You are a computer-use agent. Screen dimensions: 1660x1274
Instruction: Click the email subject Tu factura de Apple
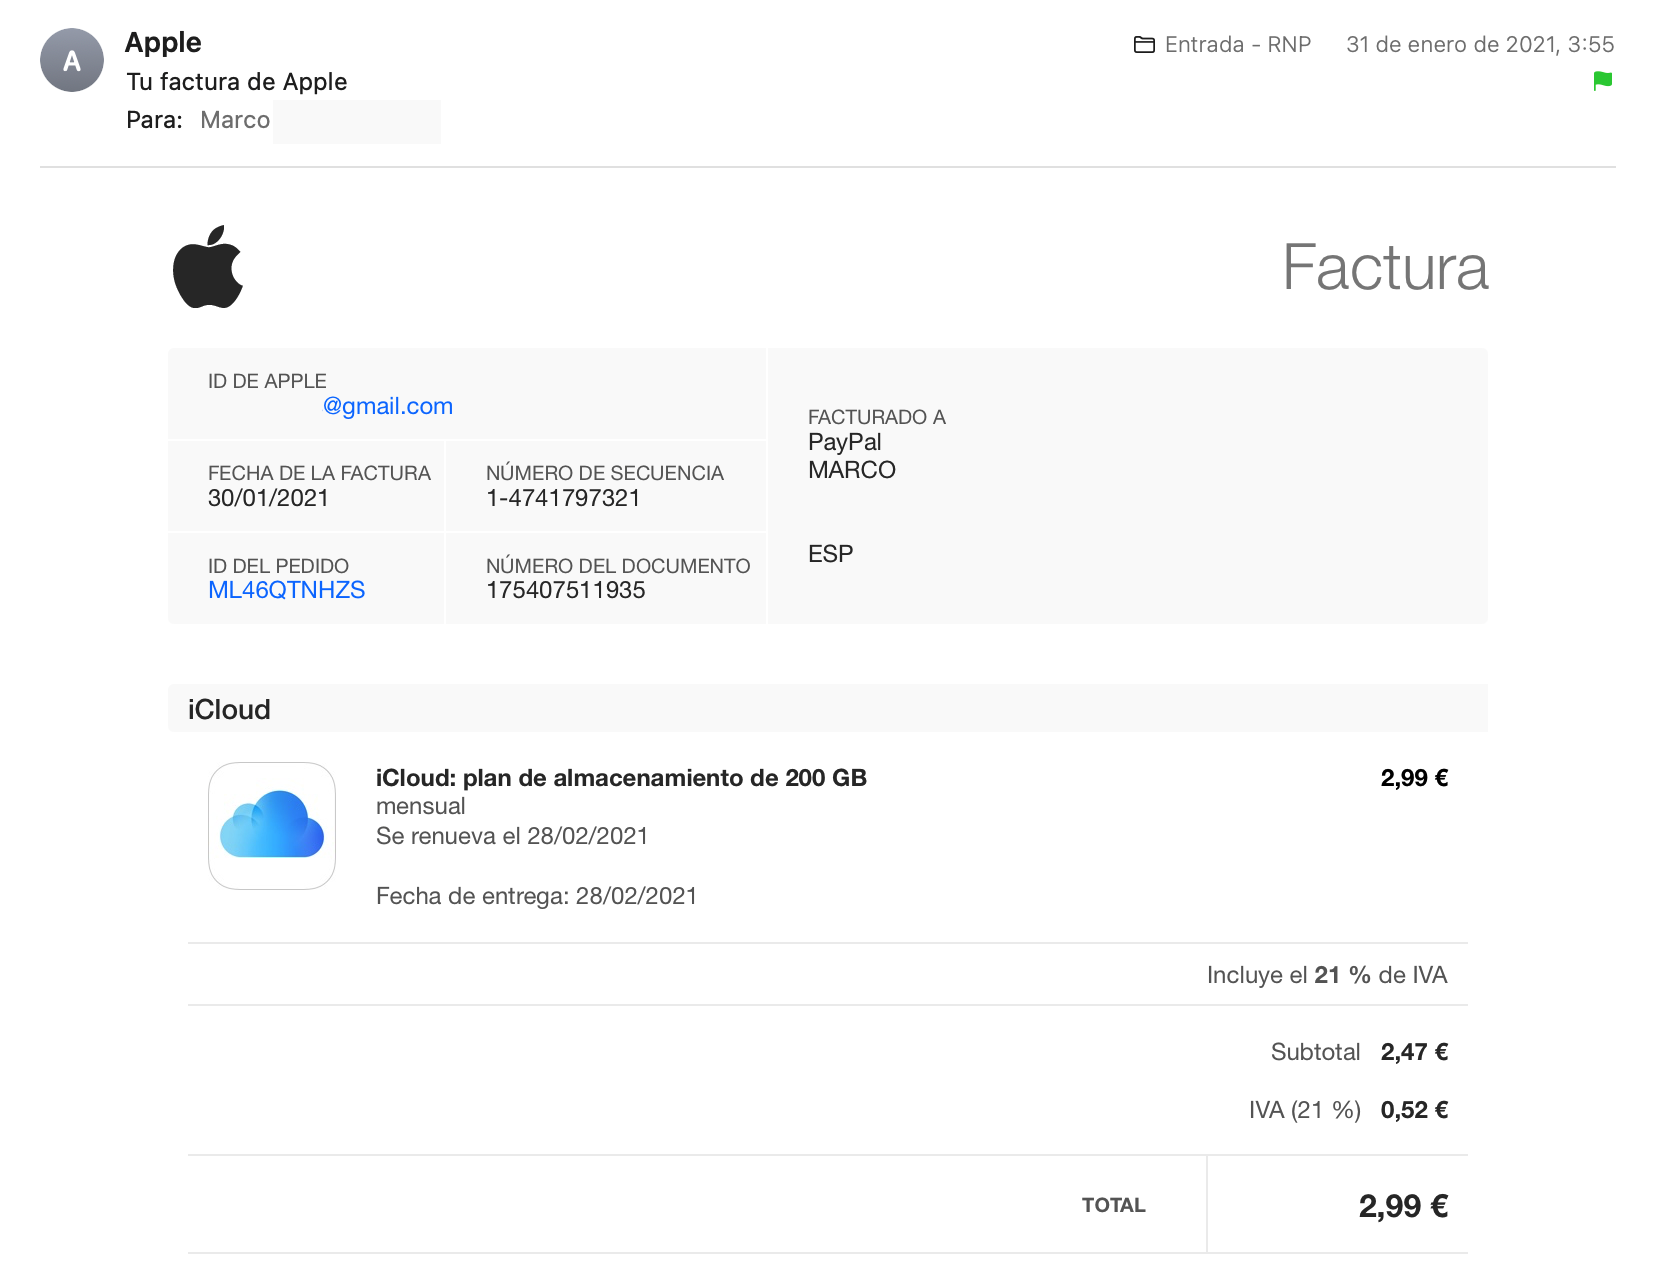coord(237,82)
